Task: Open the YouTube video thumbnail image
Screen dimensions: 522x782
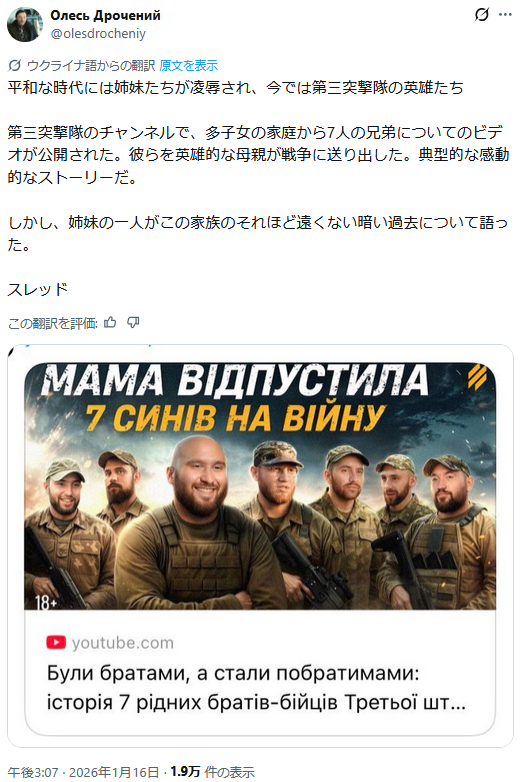Action: click(x=260, y=486)
